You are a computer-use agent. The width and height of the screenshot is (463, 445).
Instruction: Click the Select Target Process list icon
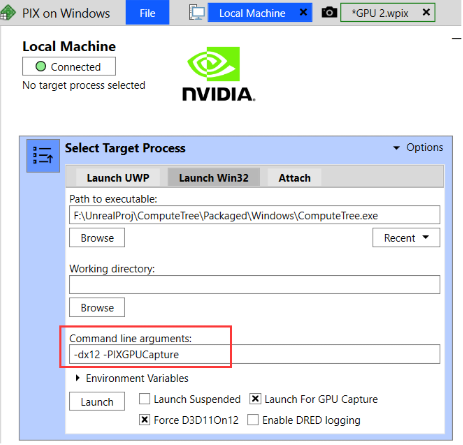(43, 156)
